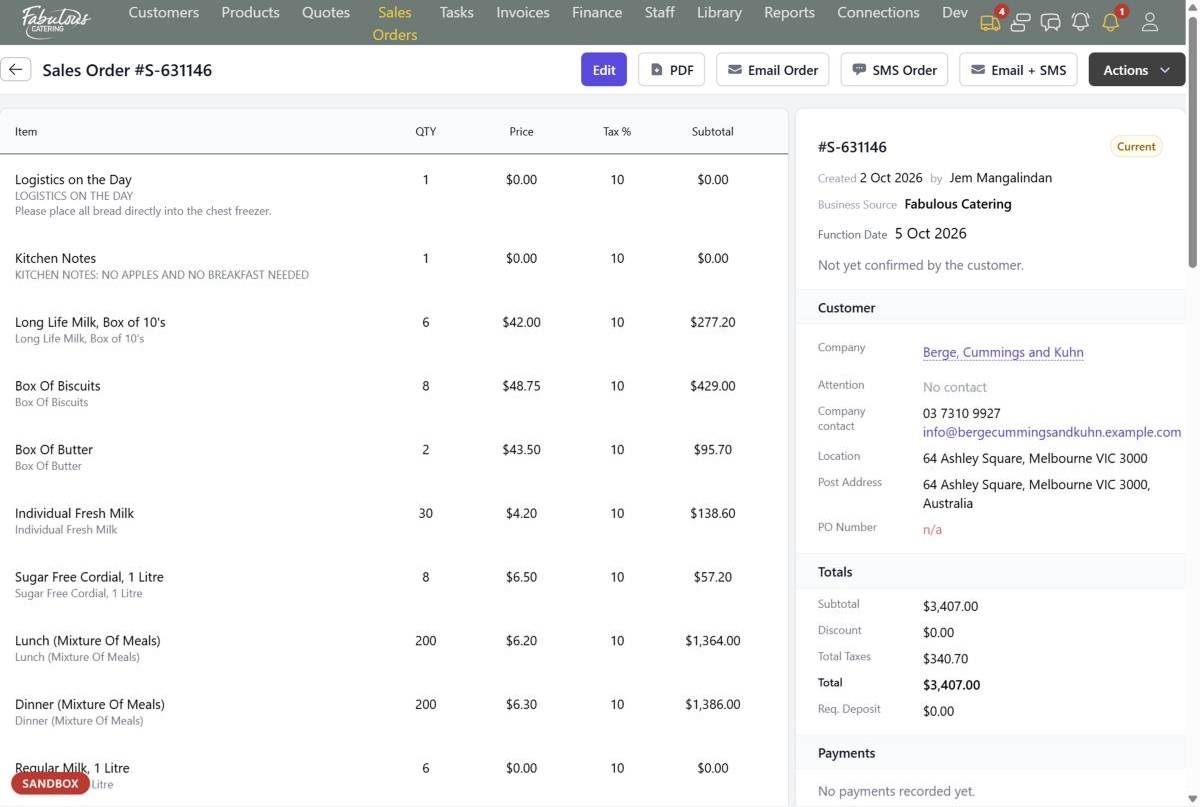Expand the Actions dropdown
1200x807 pixels.
[1137, 70]
